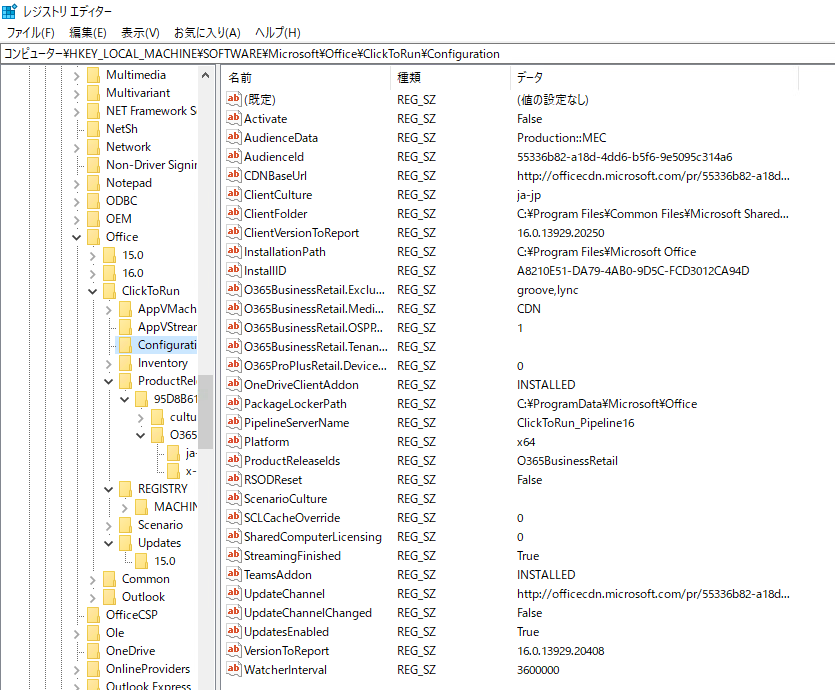Click the PipelineServerName data ClickToRun_Pipeline16

575,423
